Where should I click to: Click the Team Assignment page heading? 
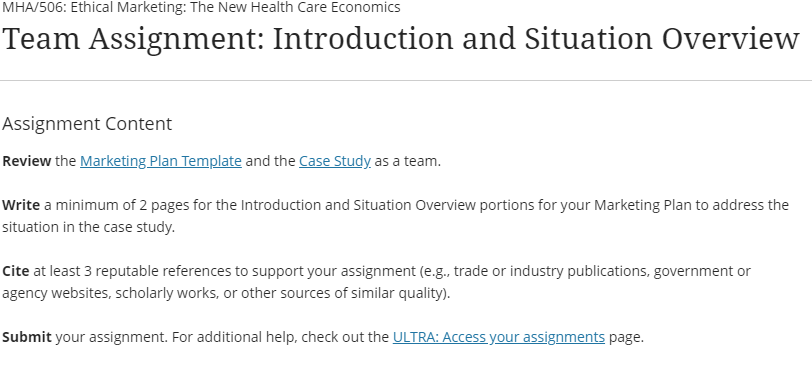(x=401, y=39)
